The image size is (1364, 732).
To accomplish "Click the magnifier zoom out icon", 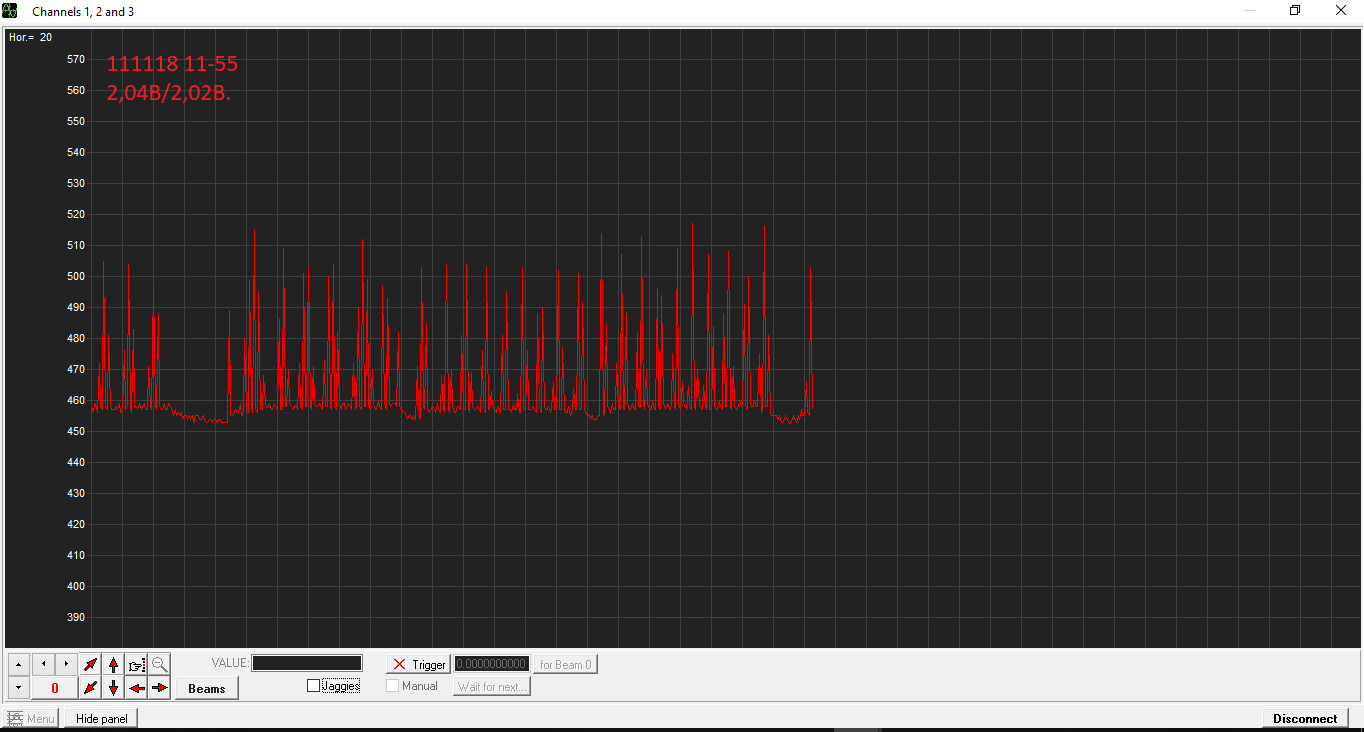I will [x=160, y=665].
